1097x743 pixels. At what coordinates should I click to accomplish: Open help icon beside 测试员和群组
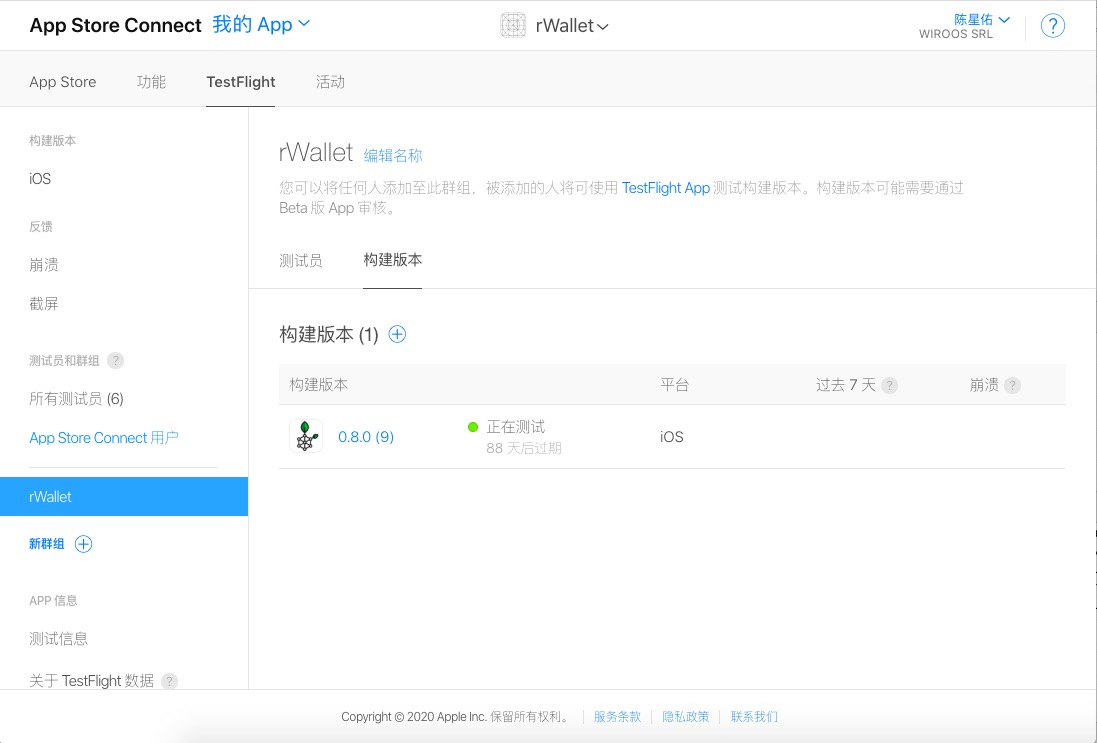pos(115,360)
